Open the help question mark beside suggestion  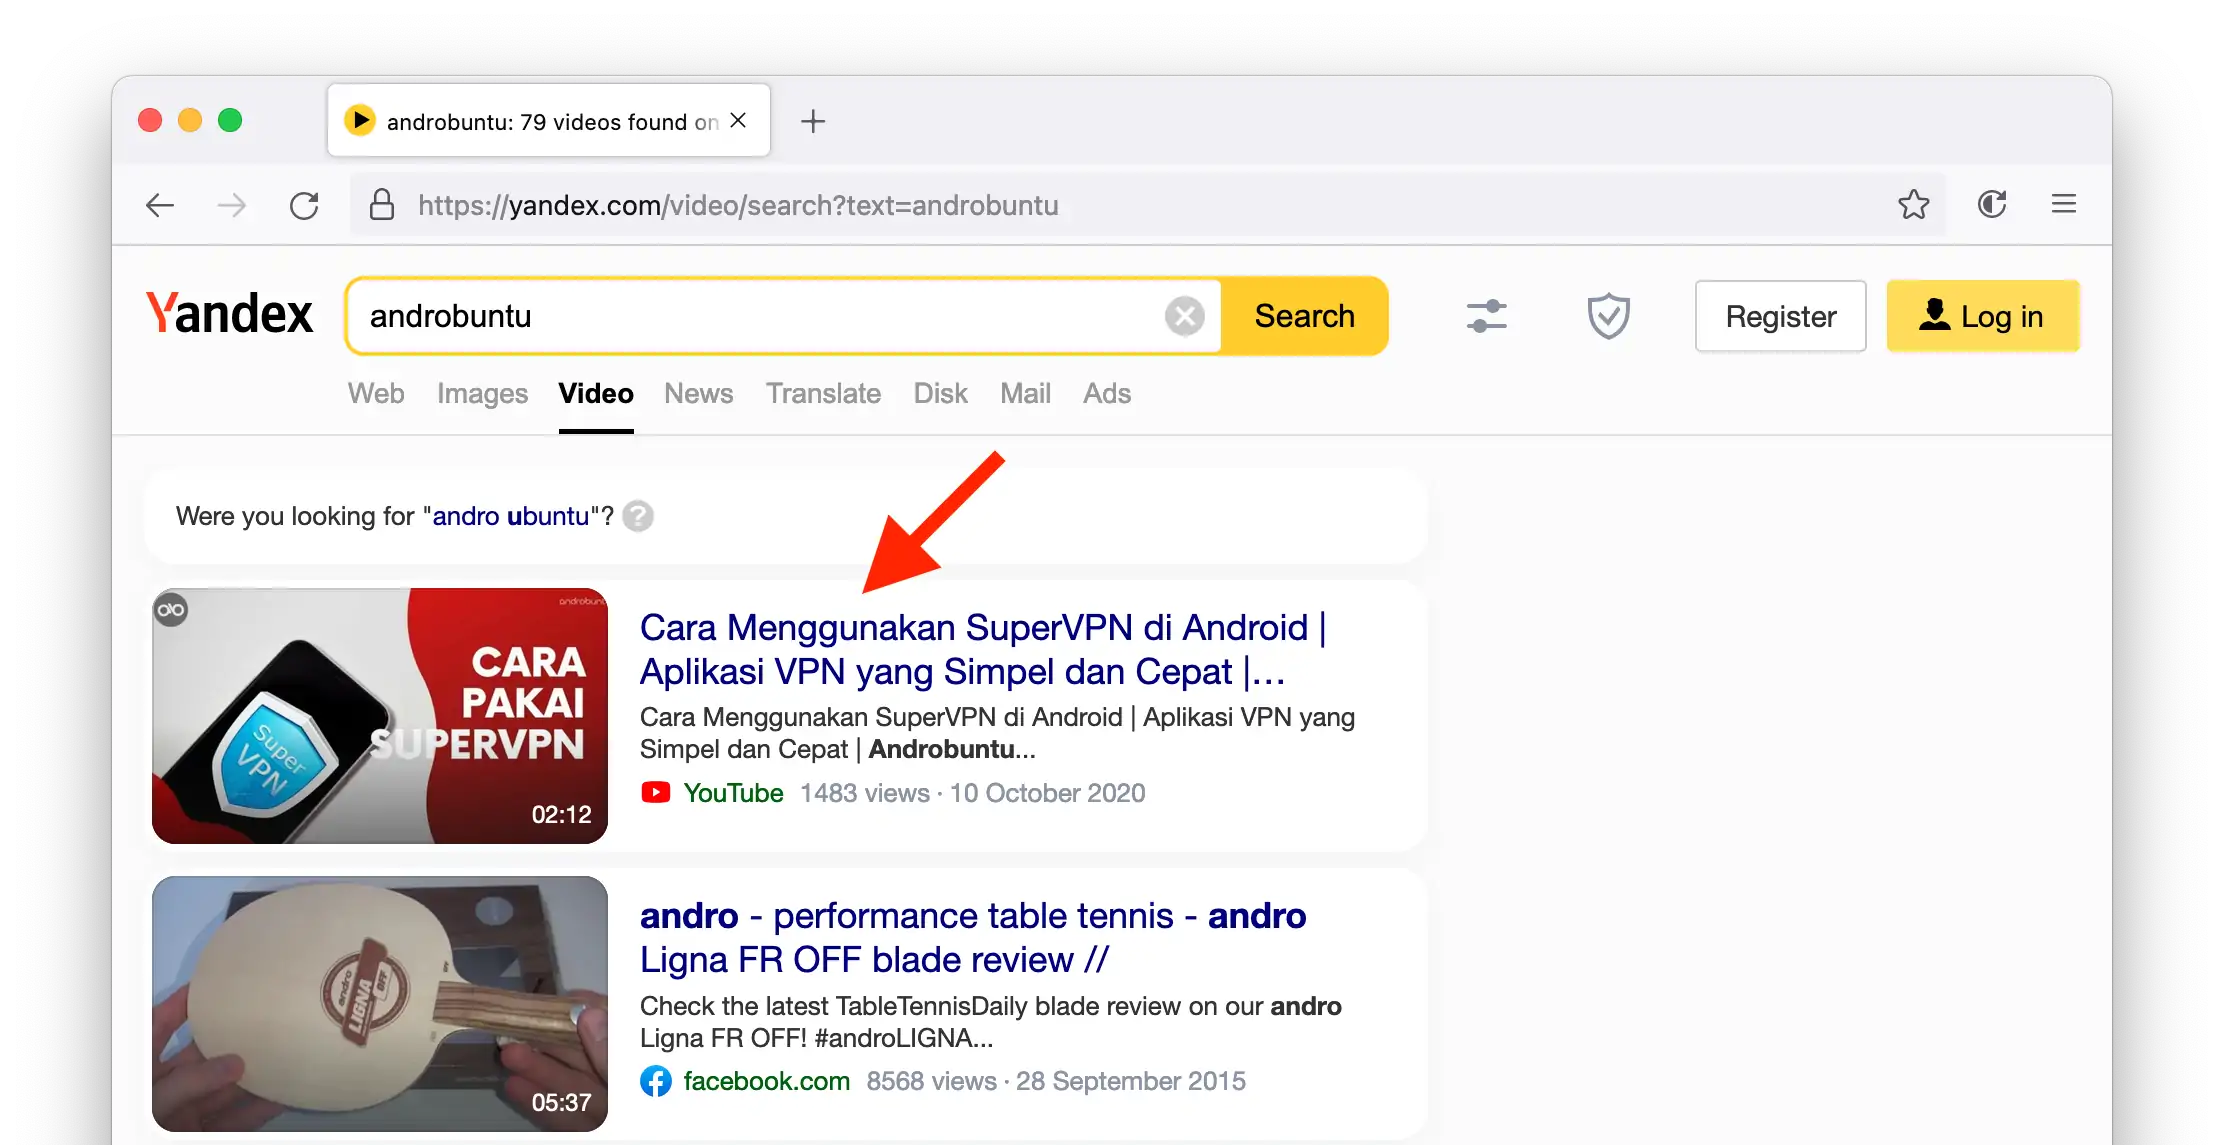638,516
